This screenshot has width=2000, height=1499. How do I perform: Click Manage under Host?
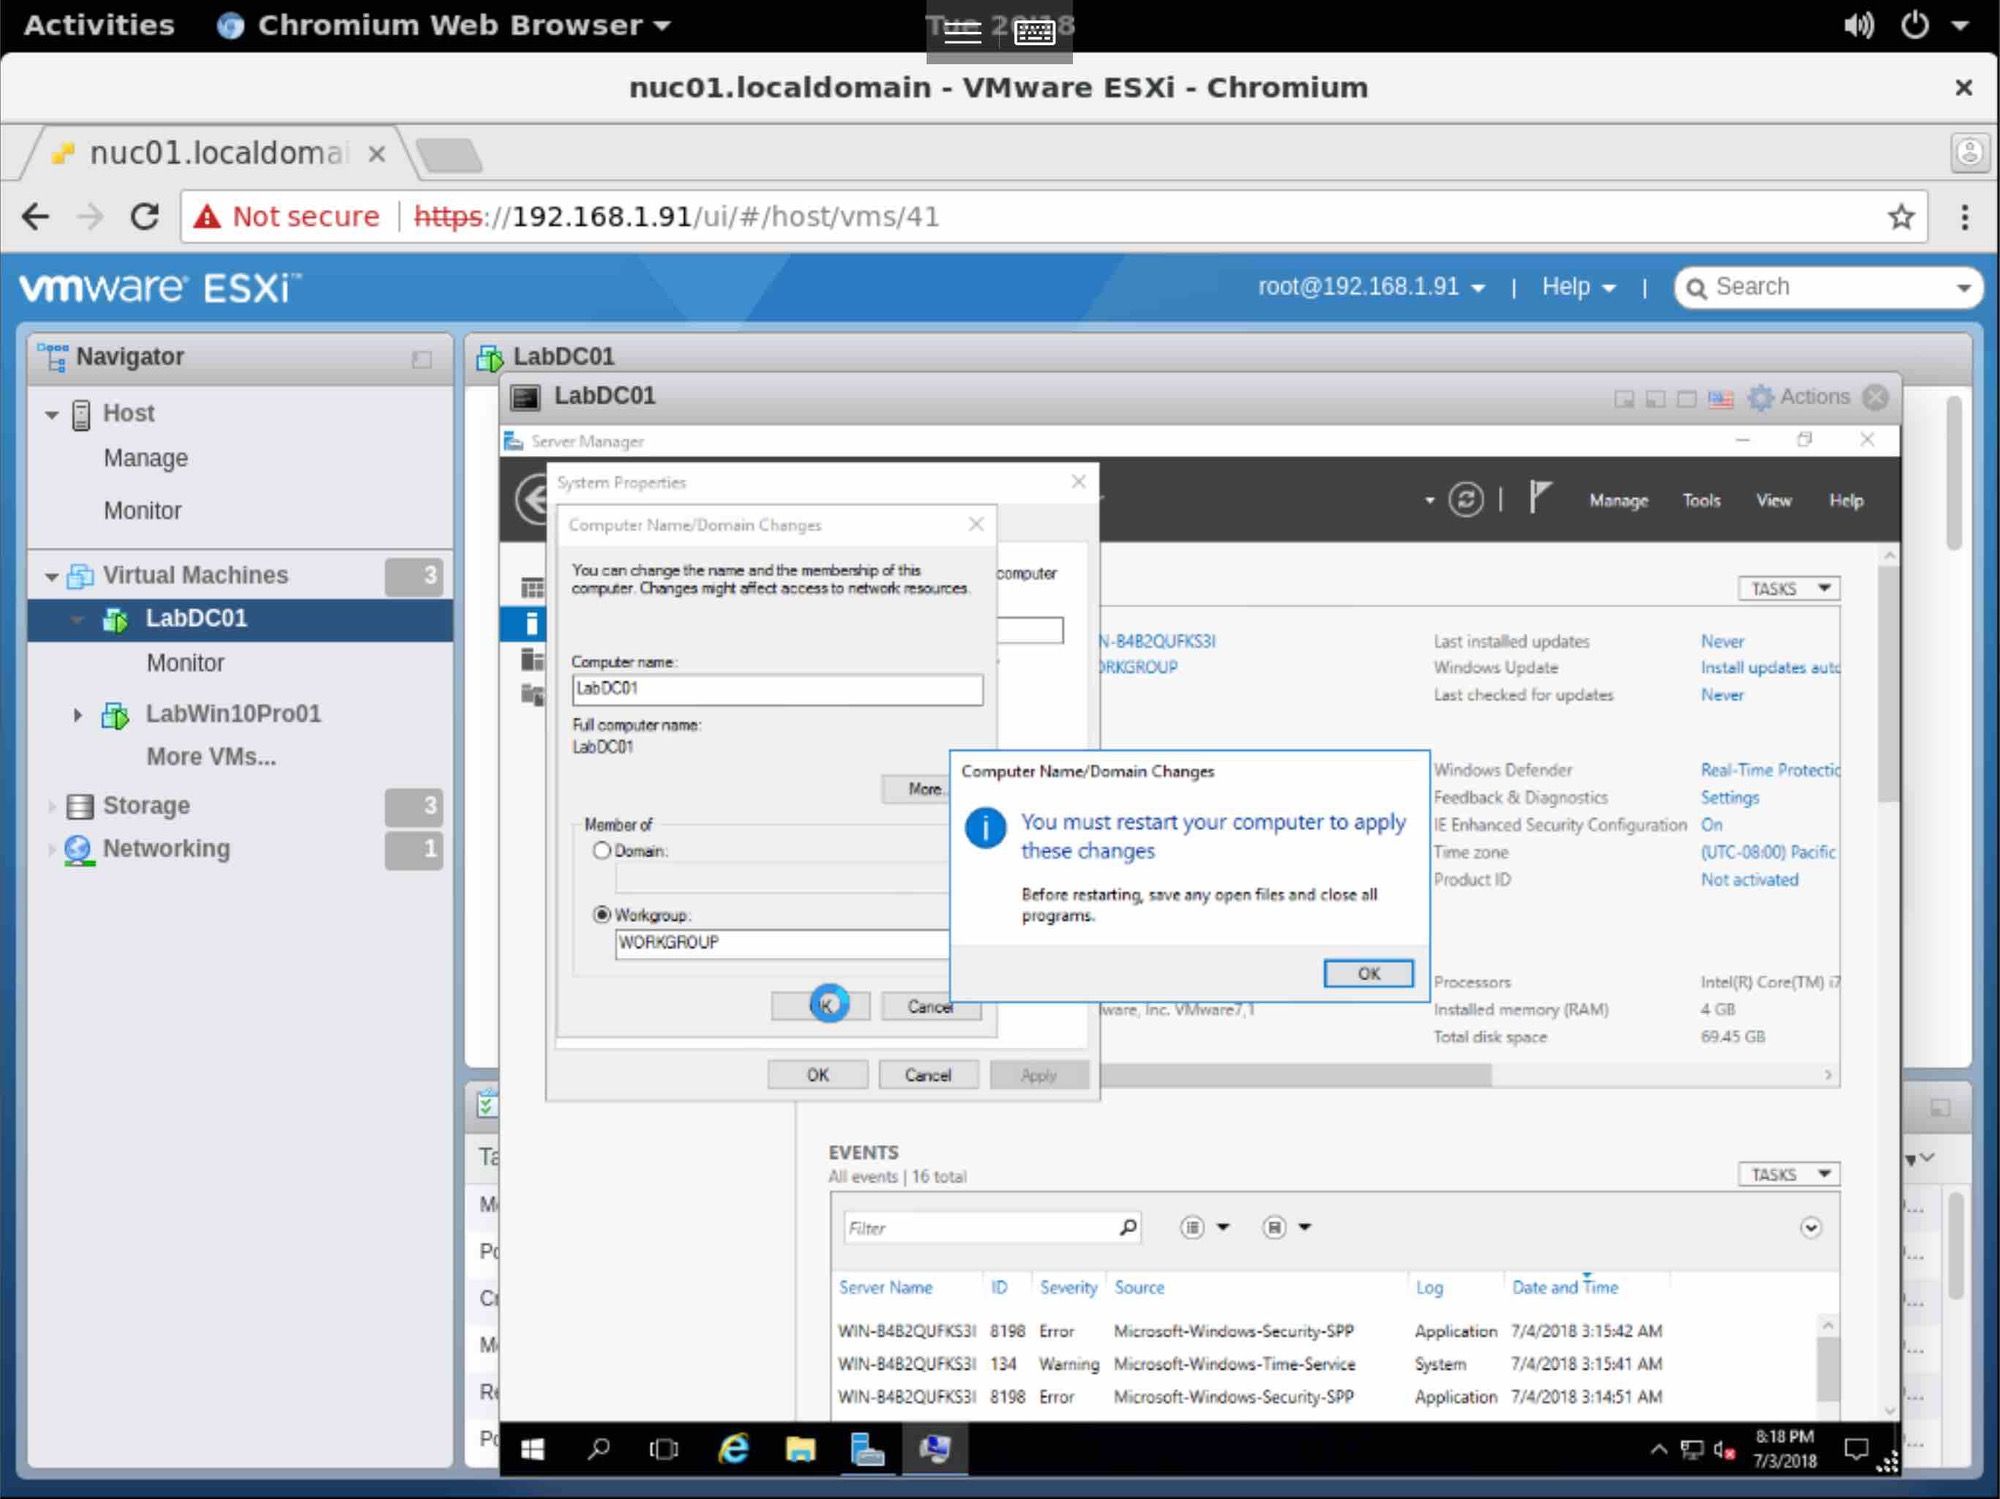tap(145, 458)
